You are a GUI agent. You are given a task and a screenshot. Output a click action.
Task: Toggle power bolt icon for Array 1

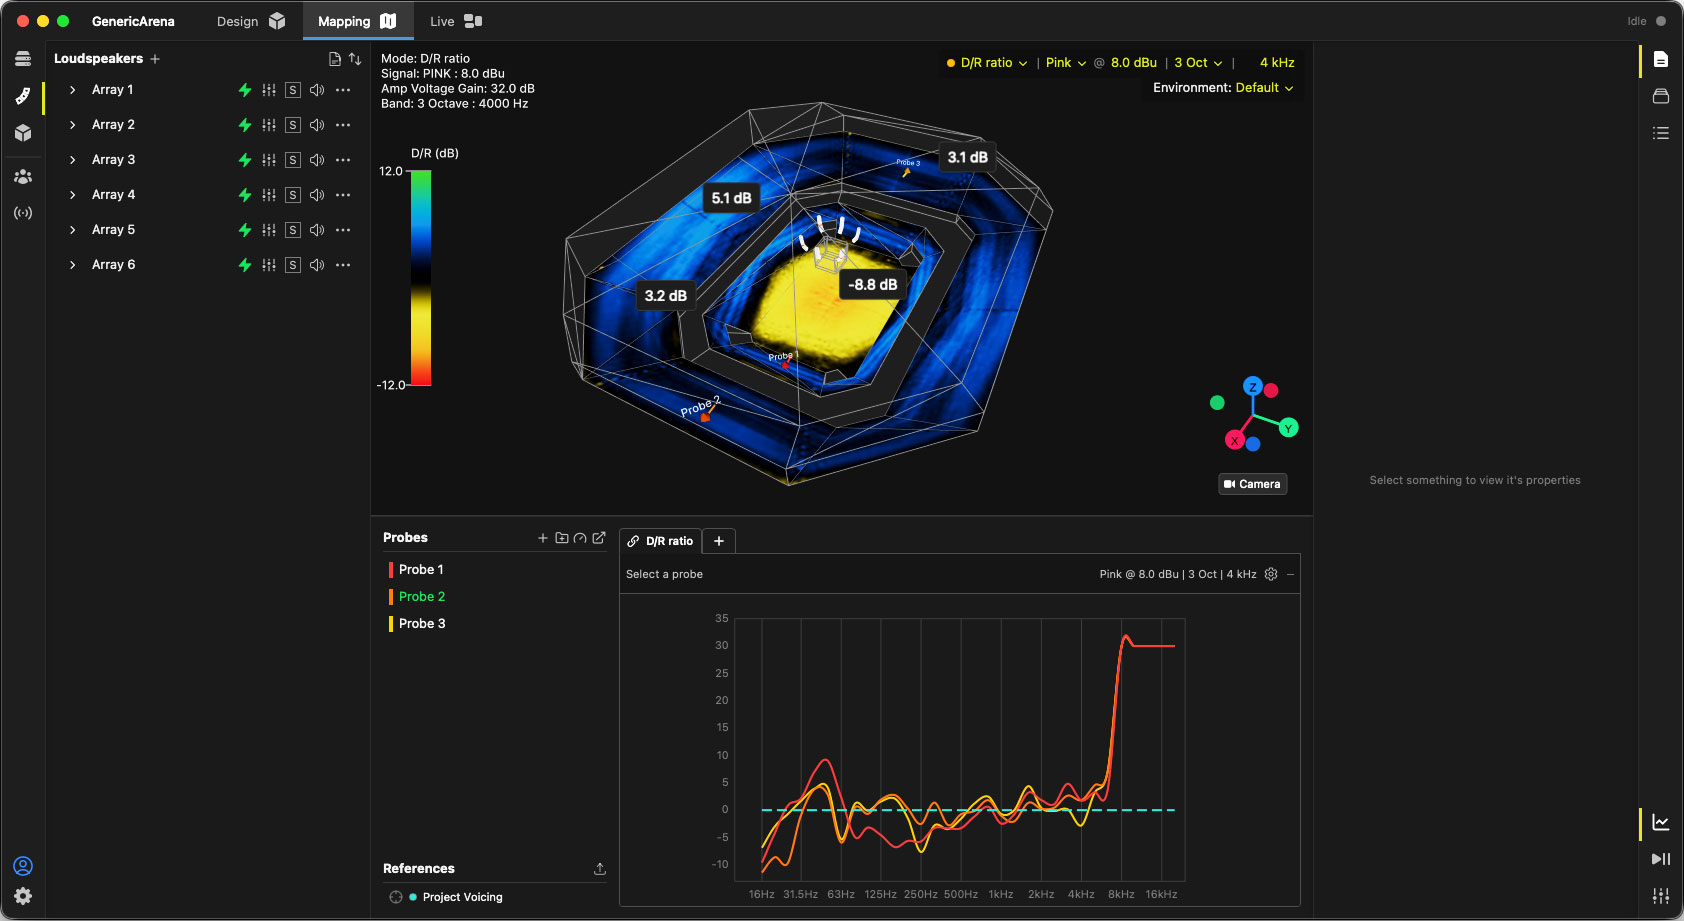[245, 90]
